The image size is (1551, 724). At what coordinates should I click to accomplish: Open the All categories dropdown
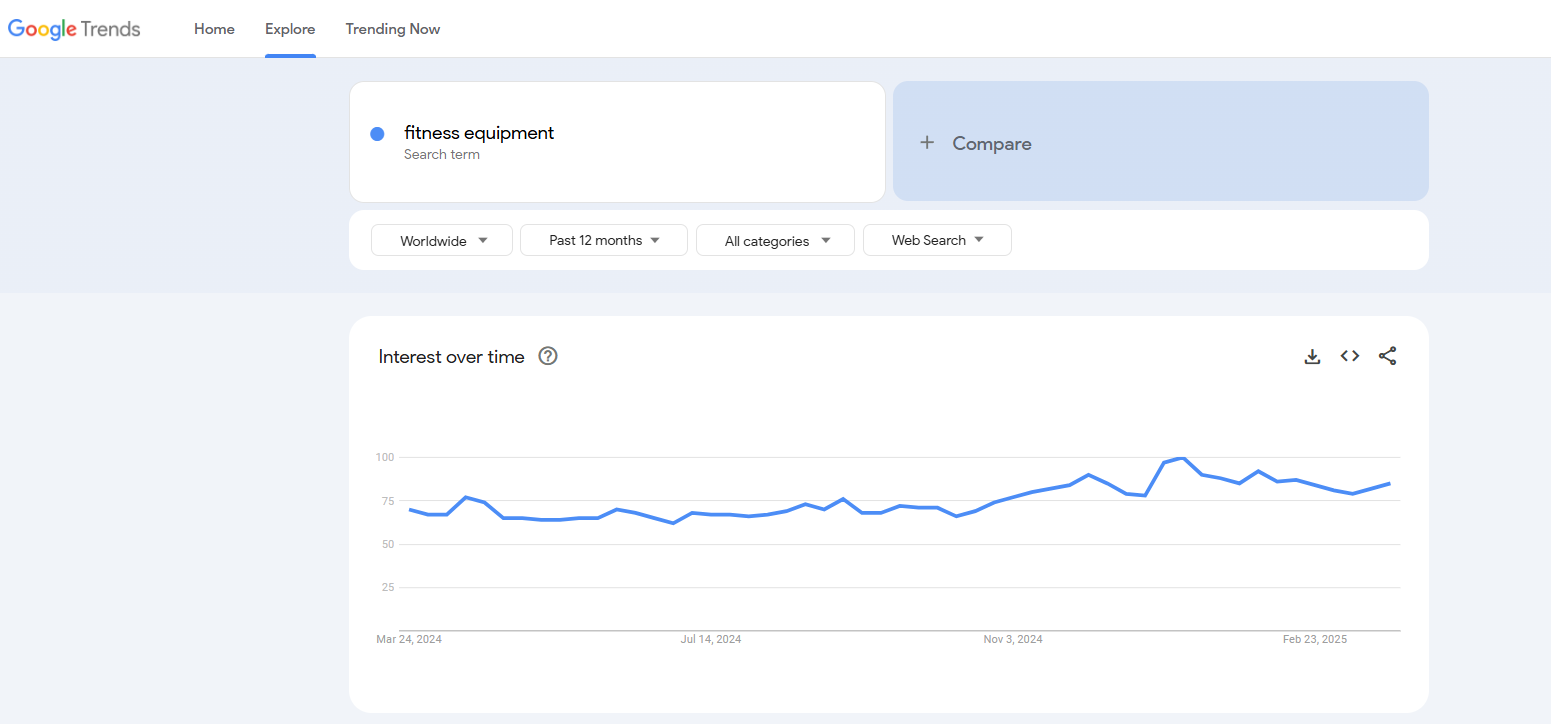775,240
